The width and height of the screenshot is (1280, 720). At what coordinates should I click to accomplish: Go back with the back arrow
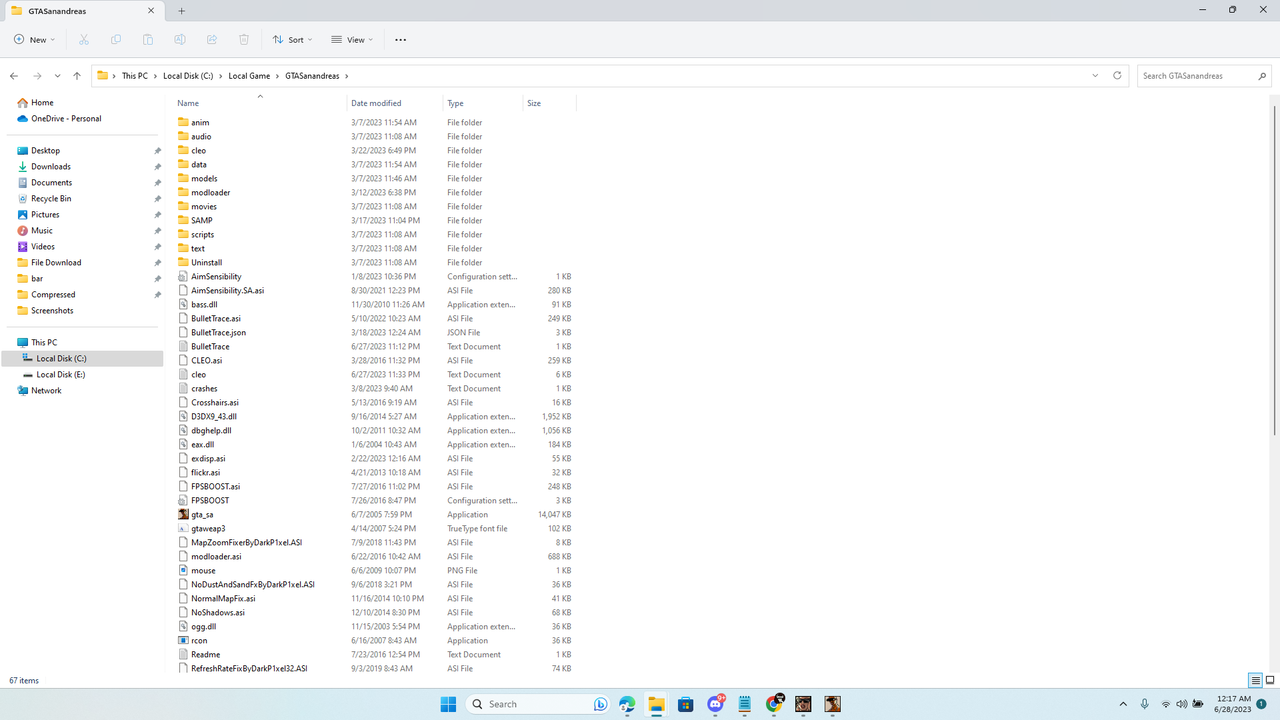pyautogui.click(x=14, y=76)
